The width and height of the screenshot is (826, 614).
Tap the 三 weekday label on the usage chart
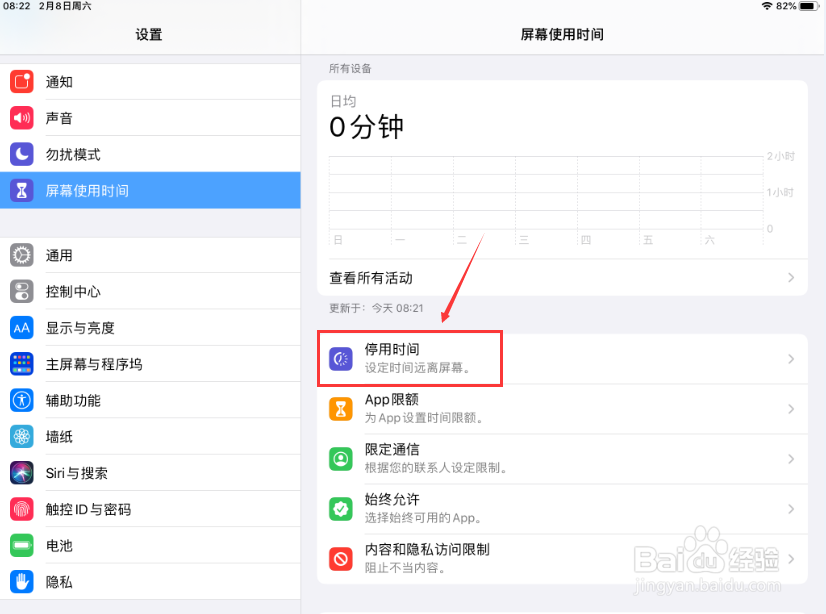[524, 240]
